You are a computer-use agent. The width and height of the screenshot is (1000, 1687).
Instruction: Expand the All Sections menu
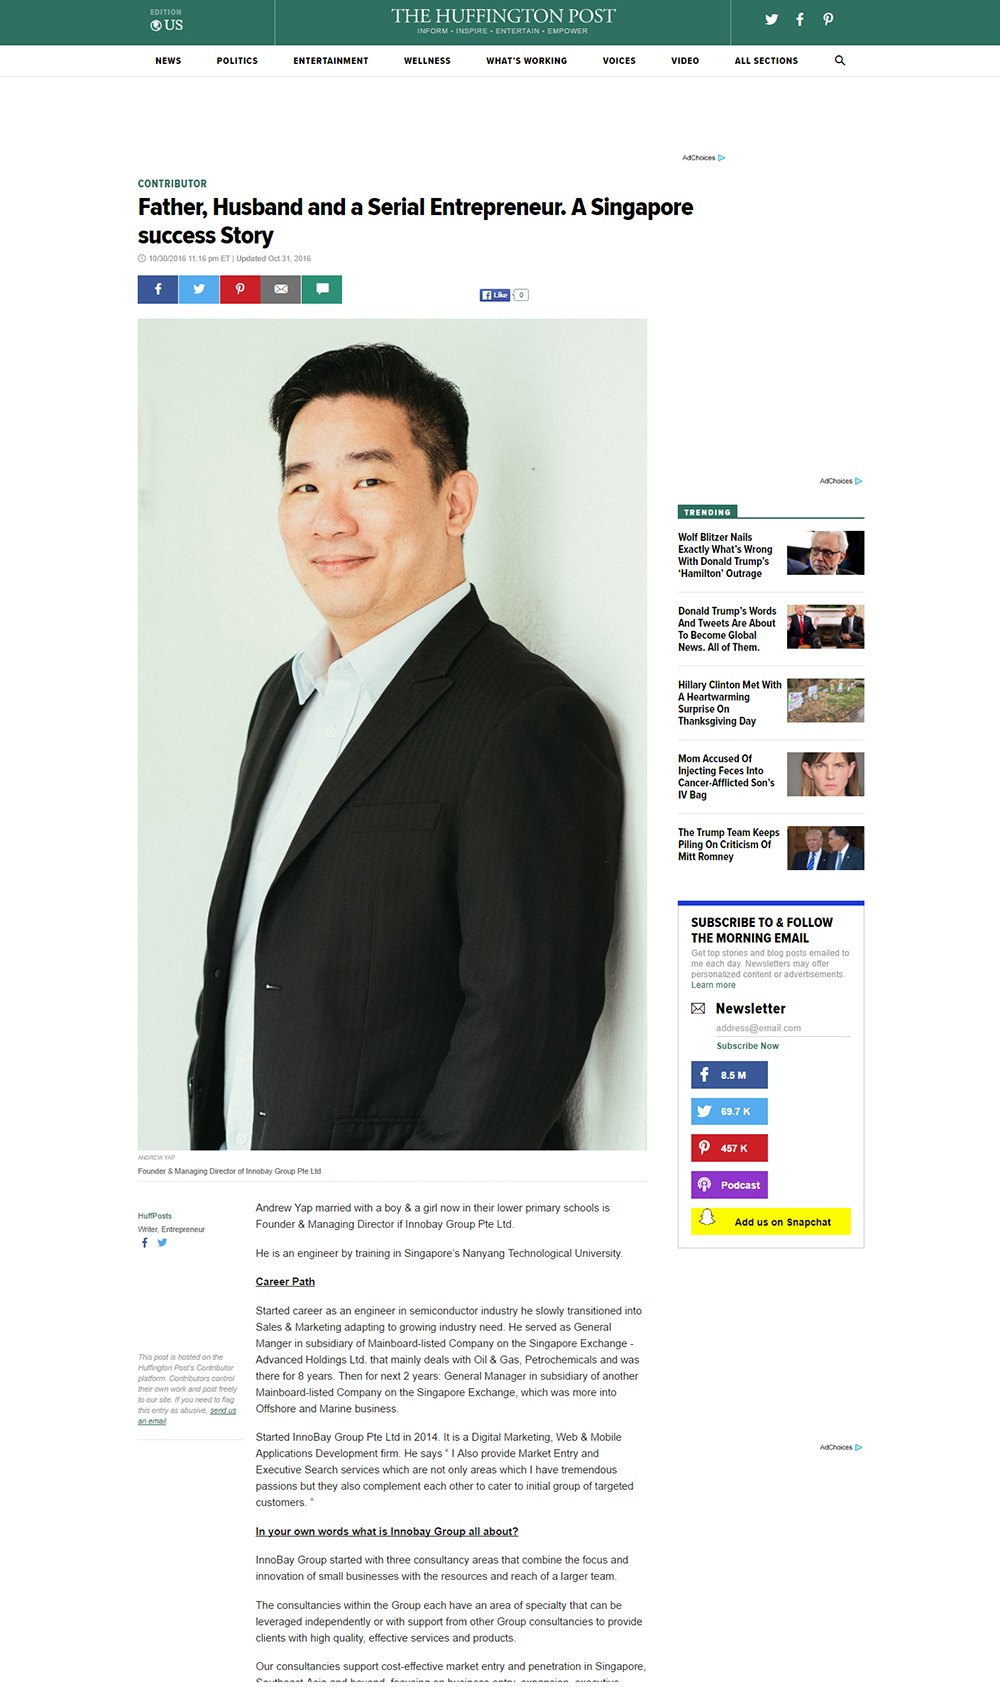[766, 61]
